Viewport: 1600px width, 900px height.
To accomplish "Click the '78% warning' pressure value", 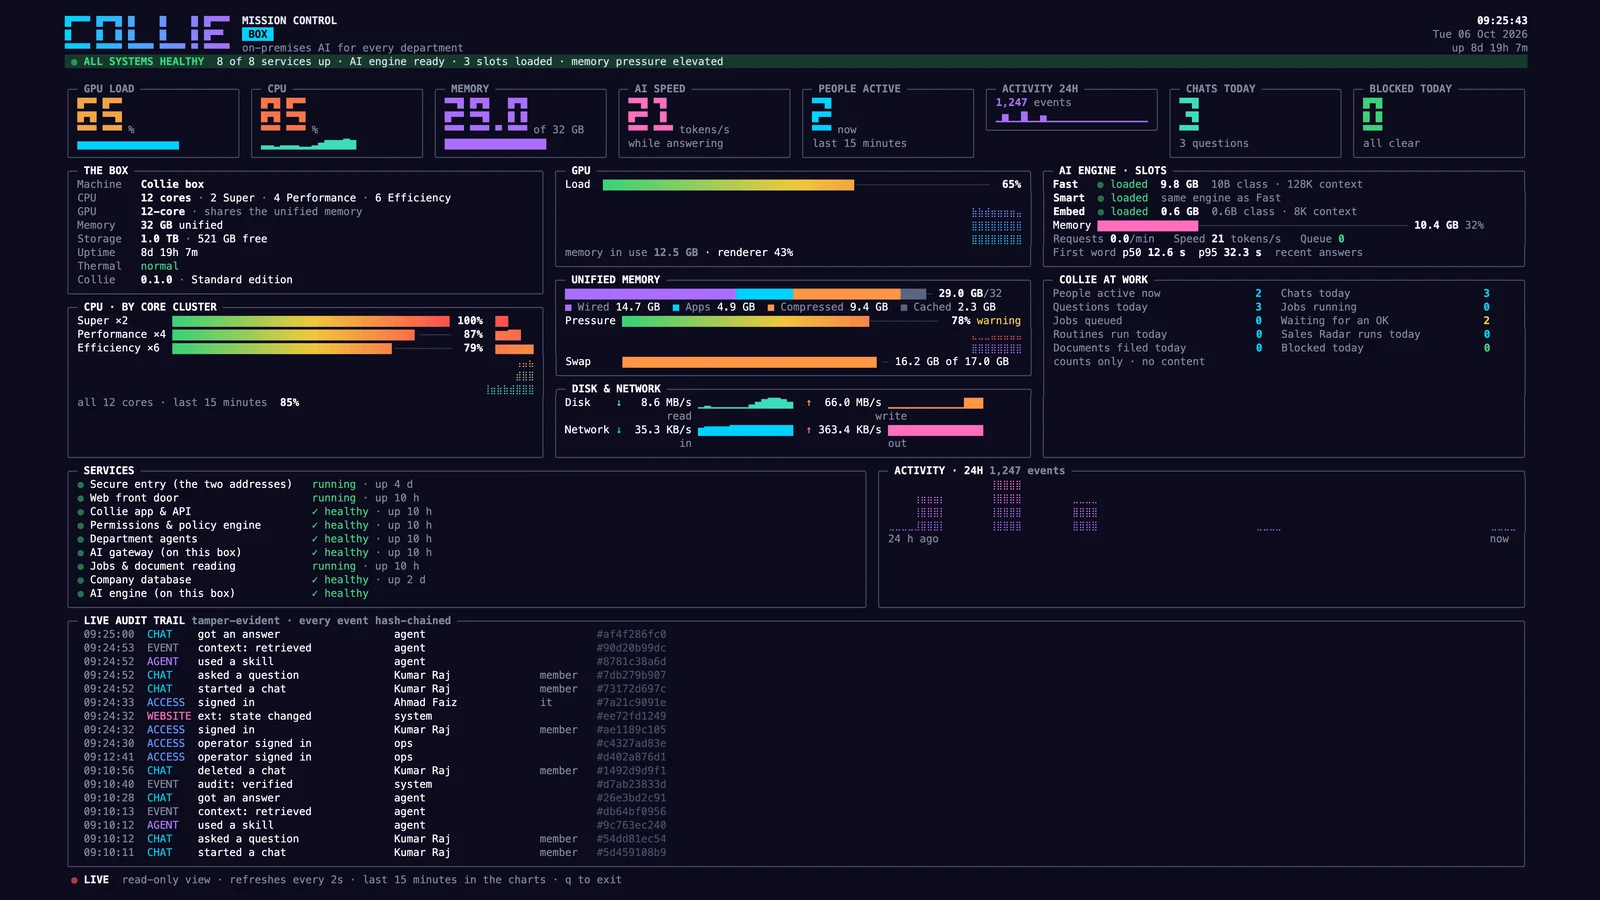I will (986, 321).
